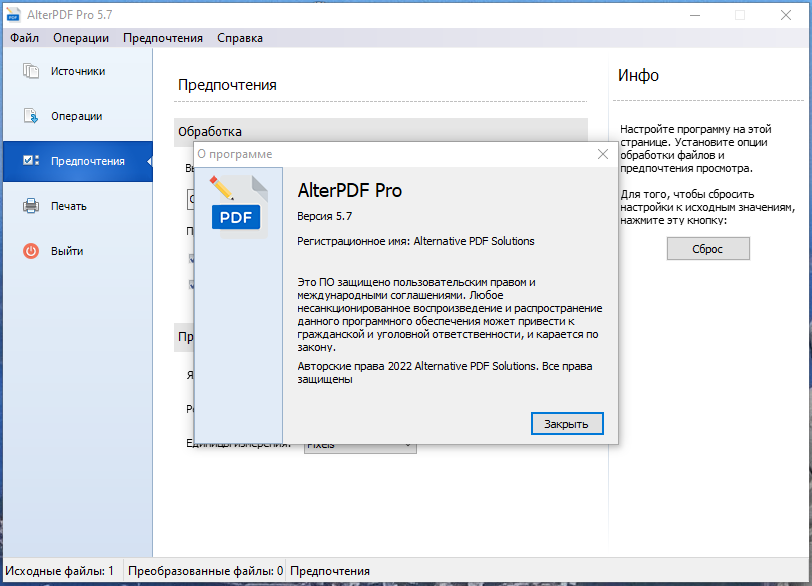Close the О программе dialog with X

tap(603, 154)
